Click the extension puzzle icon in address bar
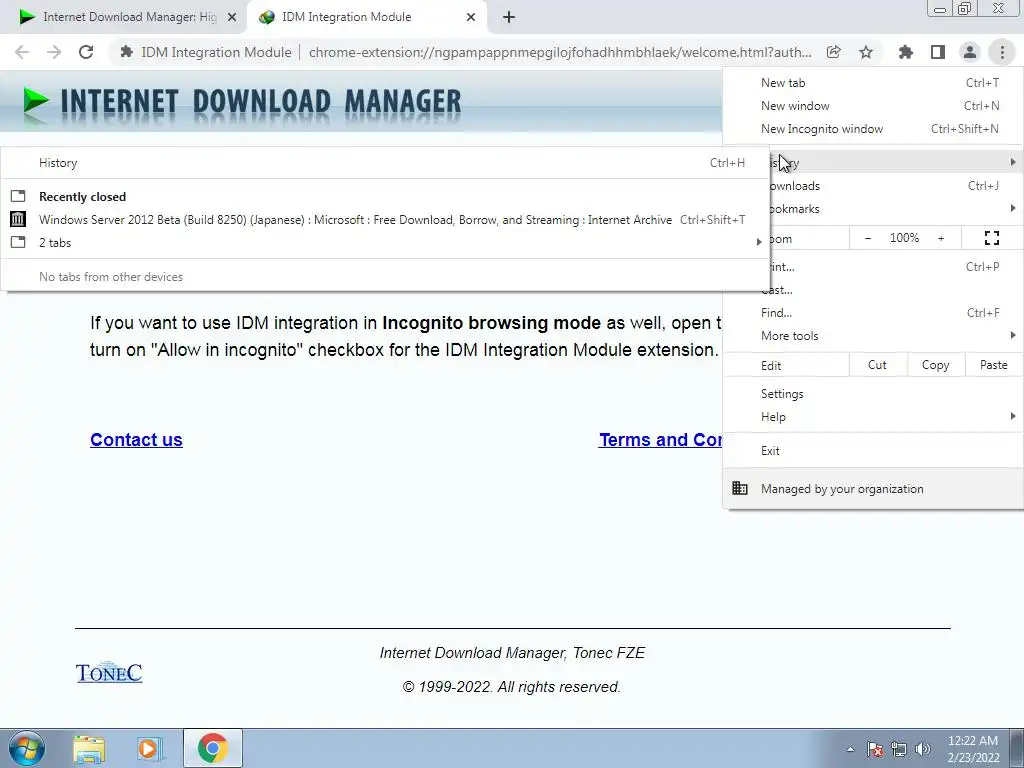1024x768 pixels. [x=127, y=52]
